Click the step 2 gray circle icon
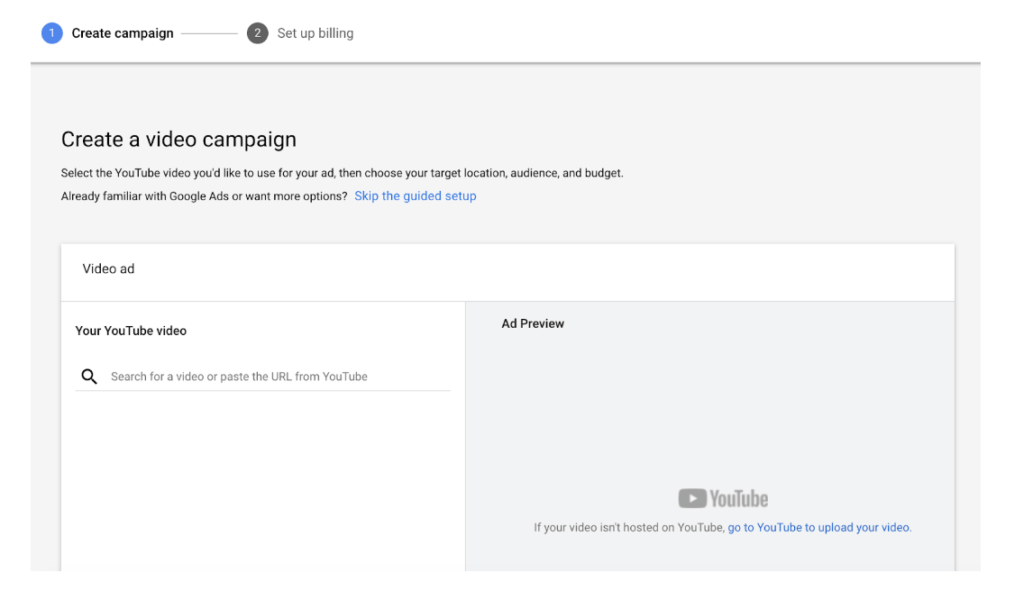 pyautogui.click(x=257, y=33)
